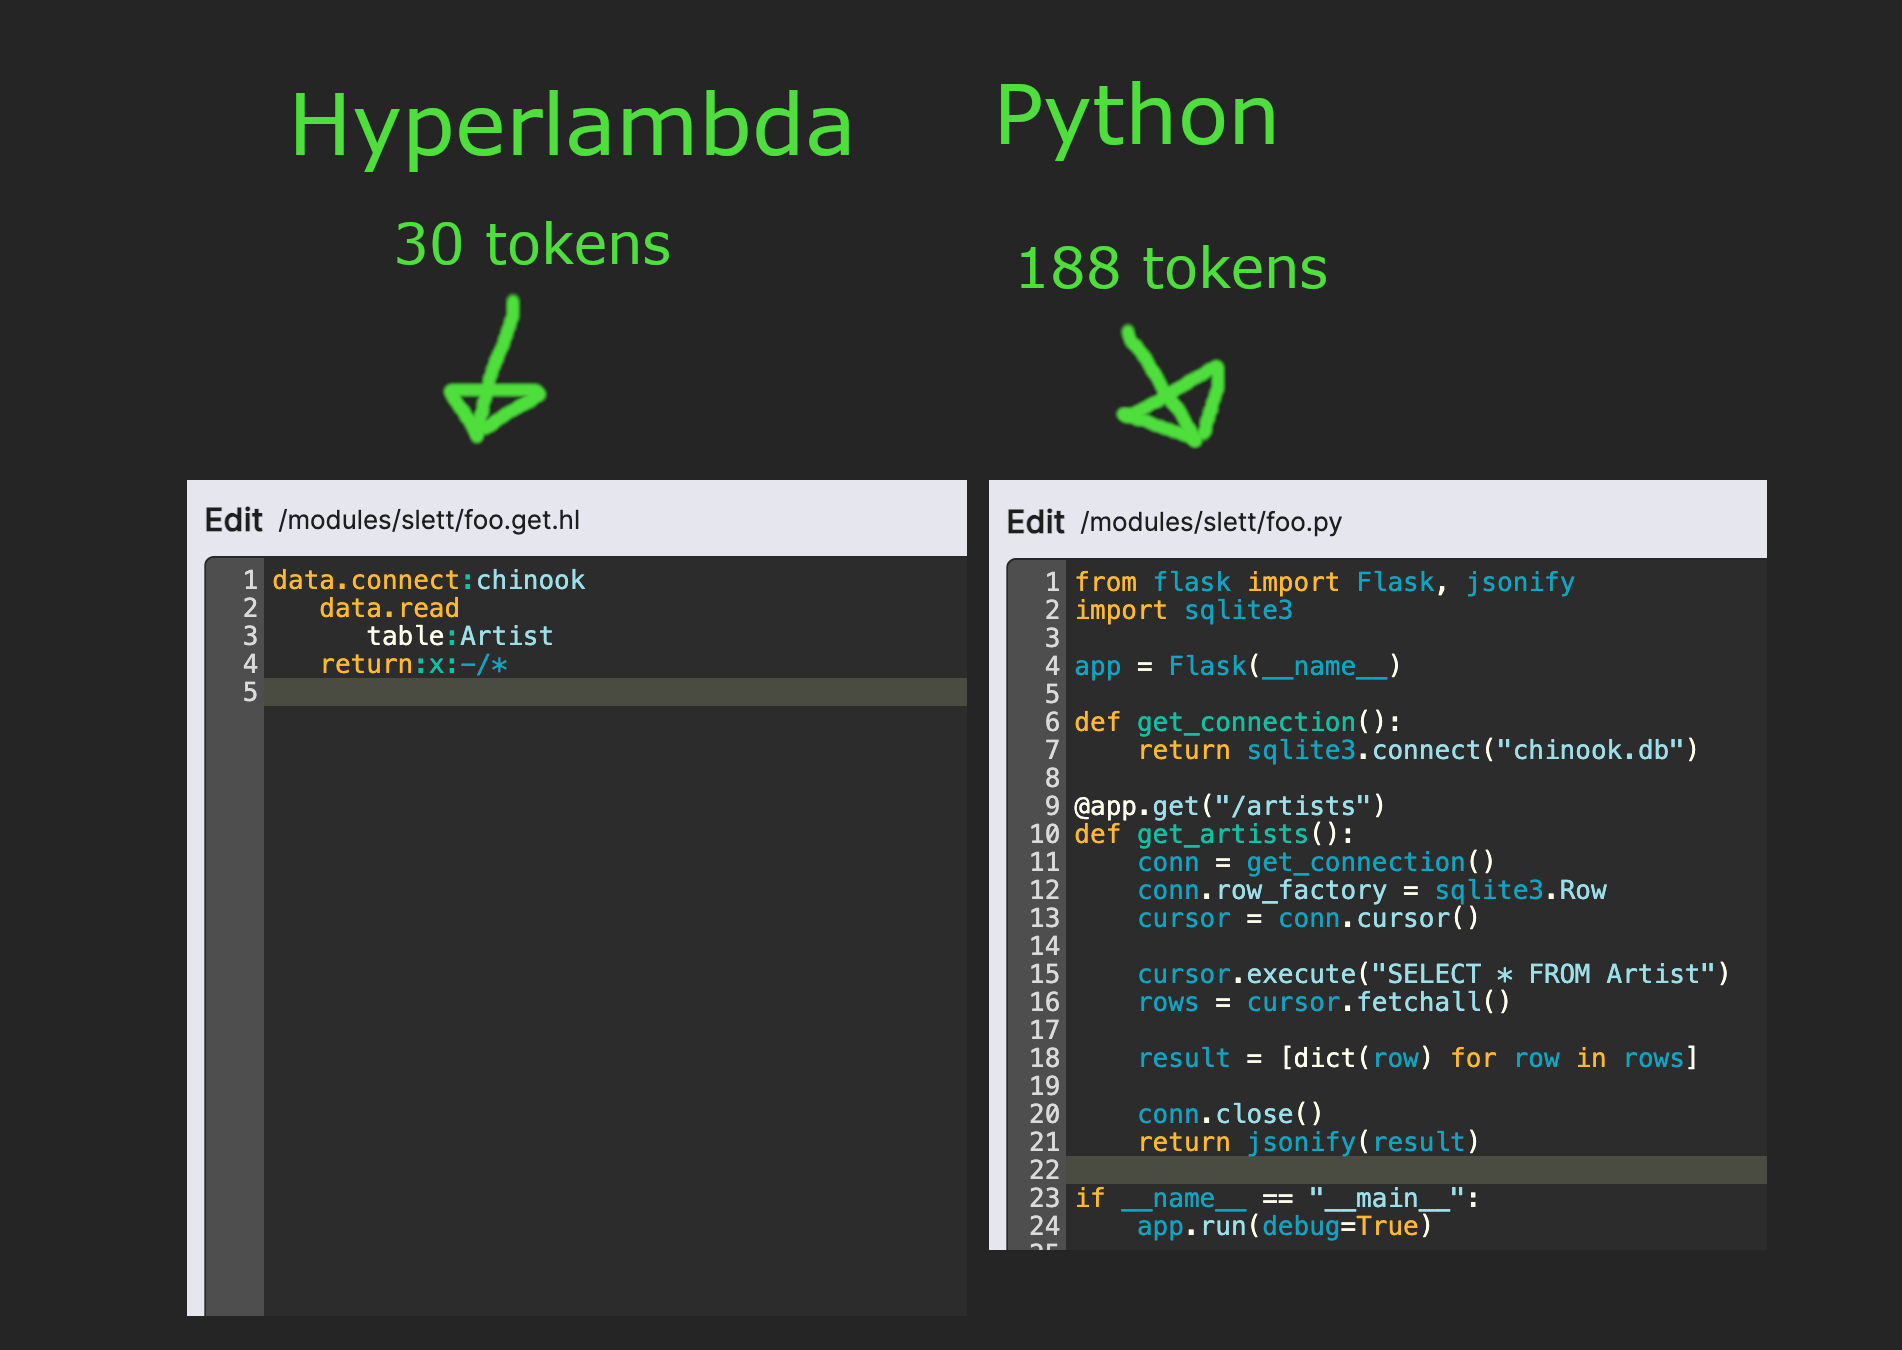Image resolution: width=1902 pixels, height=1350 pixels.
Task: Click line 1 containing data.connect:chinook
Action: point(428,580)
